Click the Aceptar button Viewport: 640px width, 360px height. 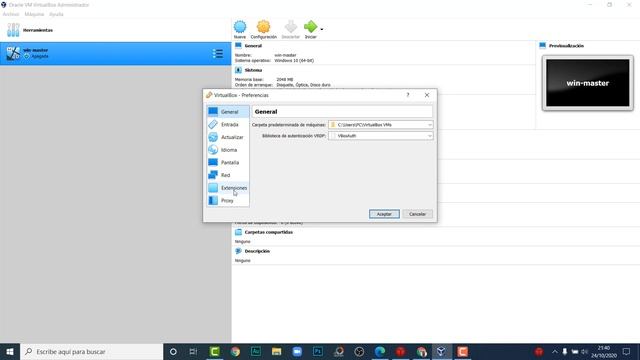tap(384, 214)
